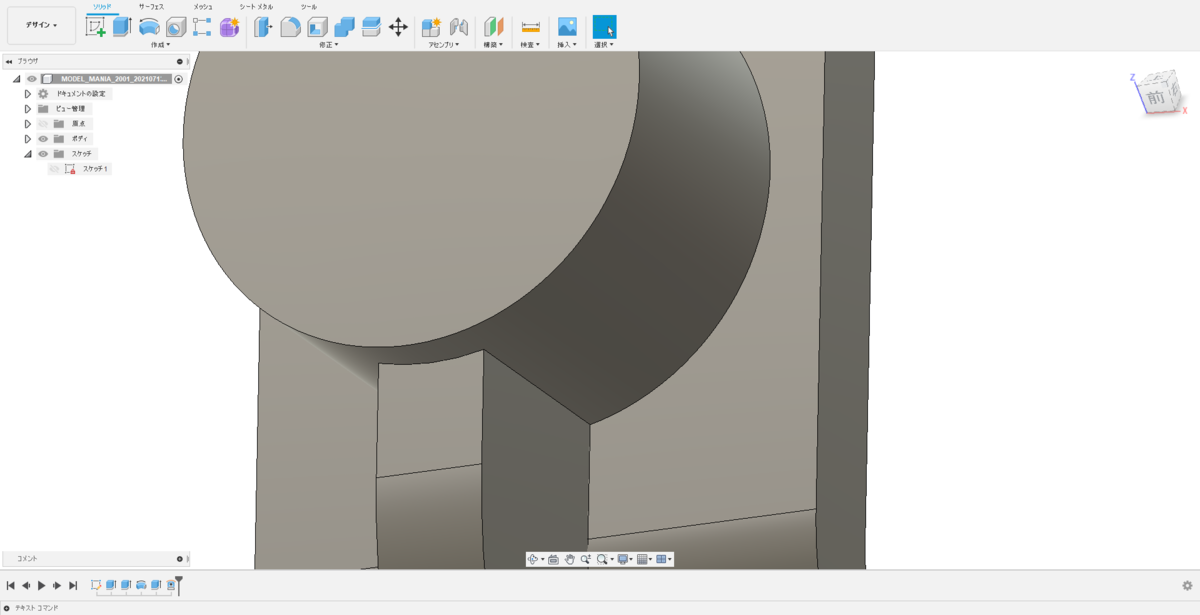Select the Move/Copy arrows tool

(398, 27)
